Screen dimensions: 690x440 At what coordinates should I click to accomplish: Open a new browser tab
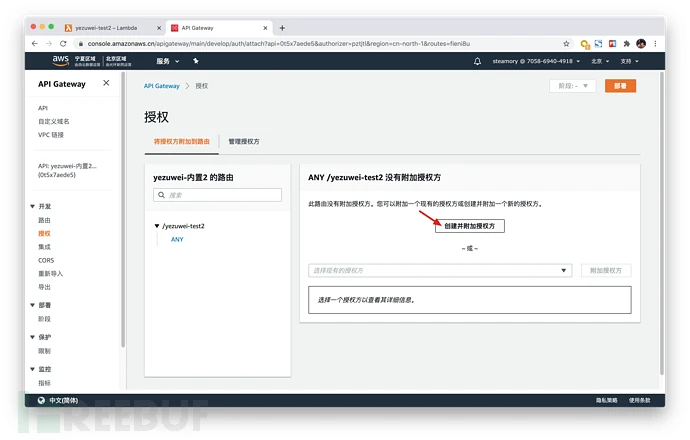coord(282,28)
